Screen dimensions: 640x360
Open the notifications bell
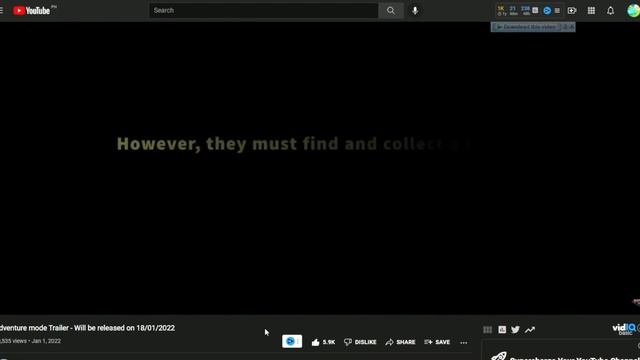[x=610, y=11]
